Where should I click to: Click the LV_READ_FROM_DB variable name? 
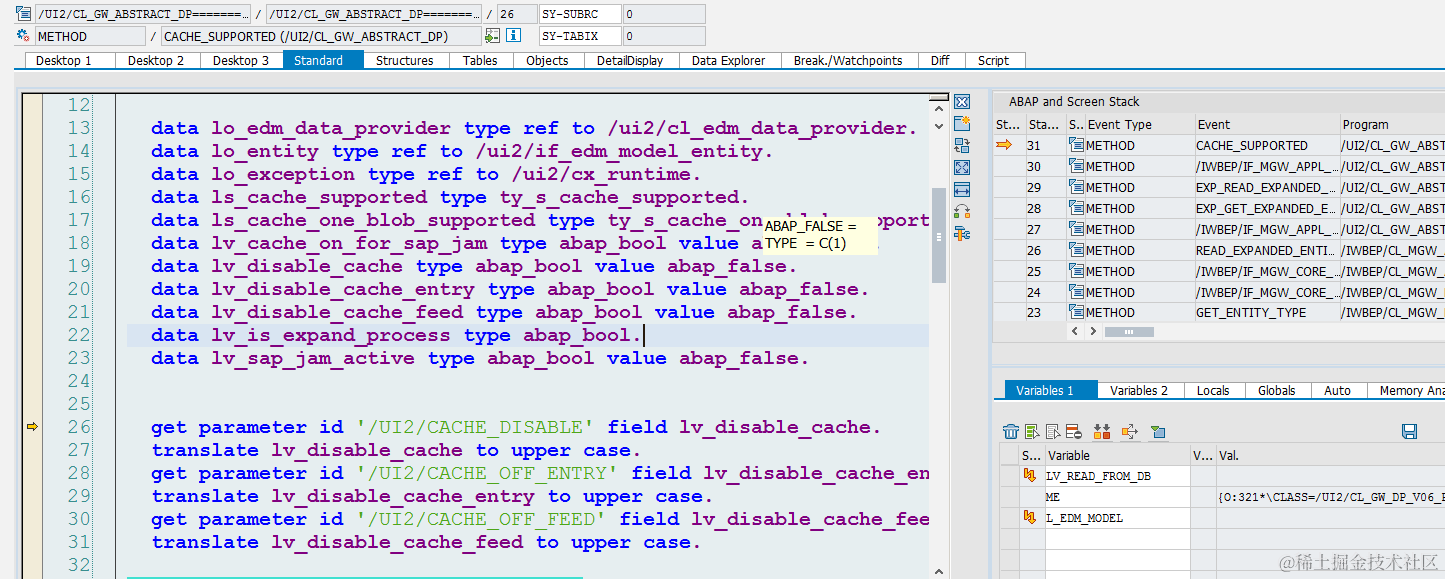(1098, 476)
